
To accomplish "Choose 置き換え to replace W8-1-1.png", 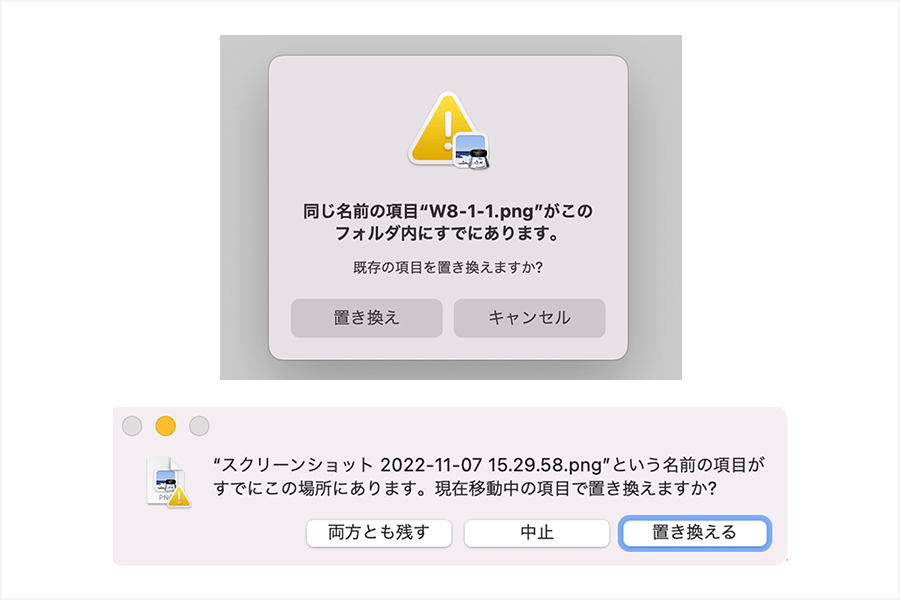I will [367, 318].
